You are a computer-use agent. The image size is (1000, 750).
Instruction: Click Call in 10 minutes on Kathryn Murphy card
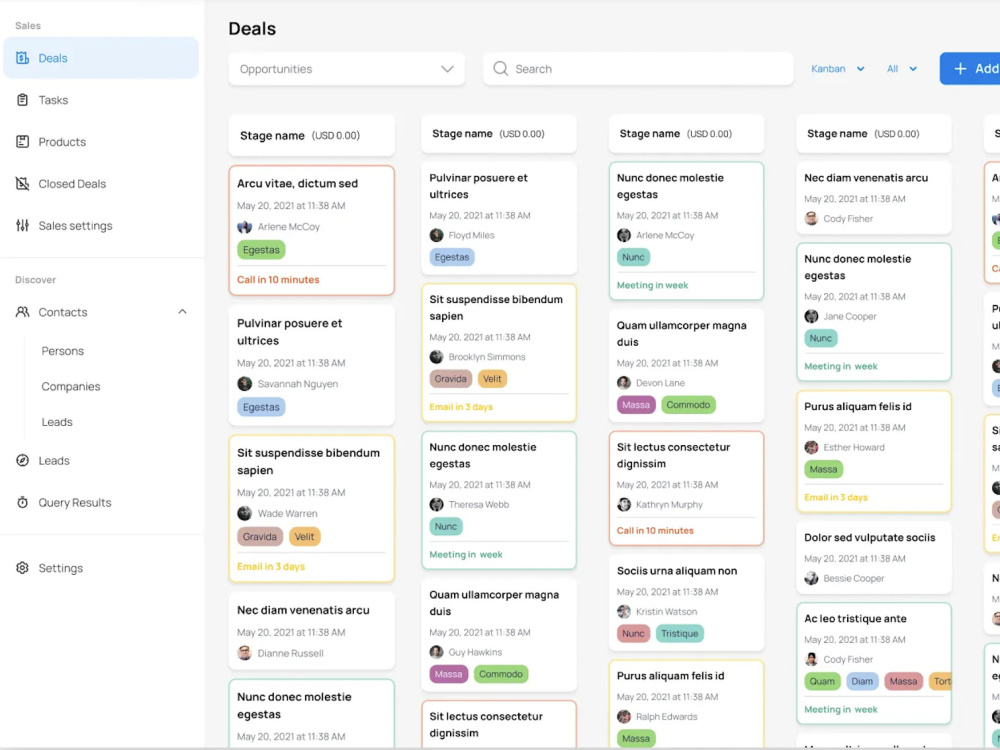[655, 531]
